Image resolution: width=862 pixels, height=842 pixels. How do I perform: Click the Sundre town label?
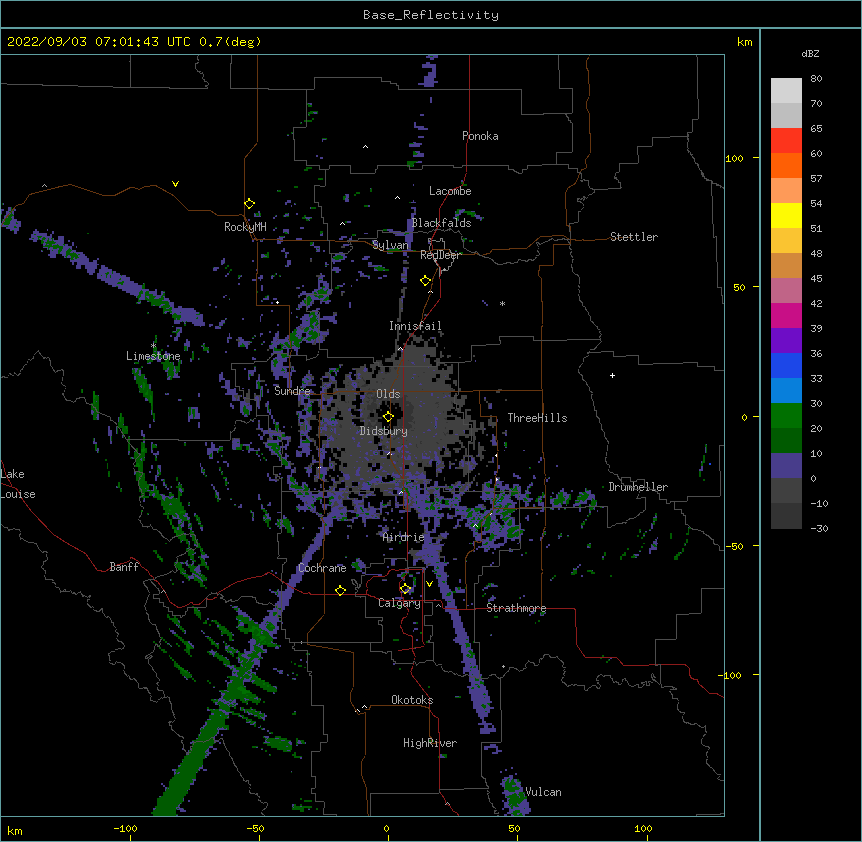click(x=292, y=391)
